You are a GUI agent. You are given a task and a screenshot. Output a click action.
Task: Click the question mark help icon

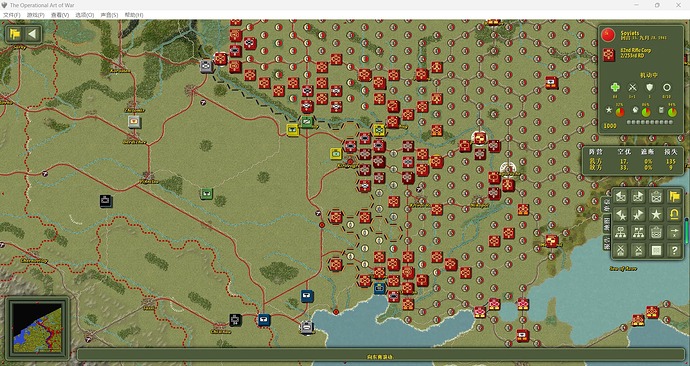point(674,250)
